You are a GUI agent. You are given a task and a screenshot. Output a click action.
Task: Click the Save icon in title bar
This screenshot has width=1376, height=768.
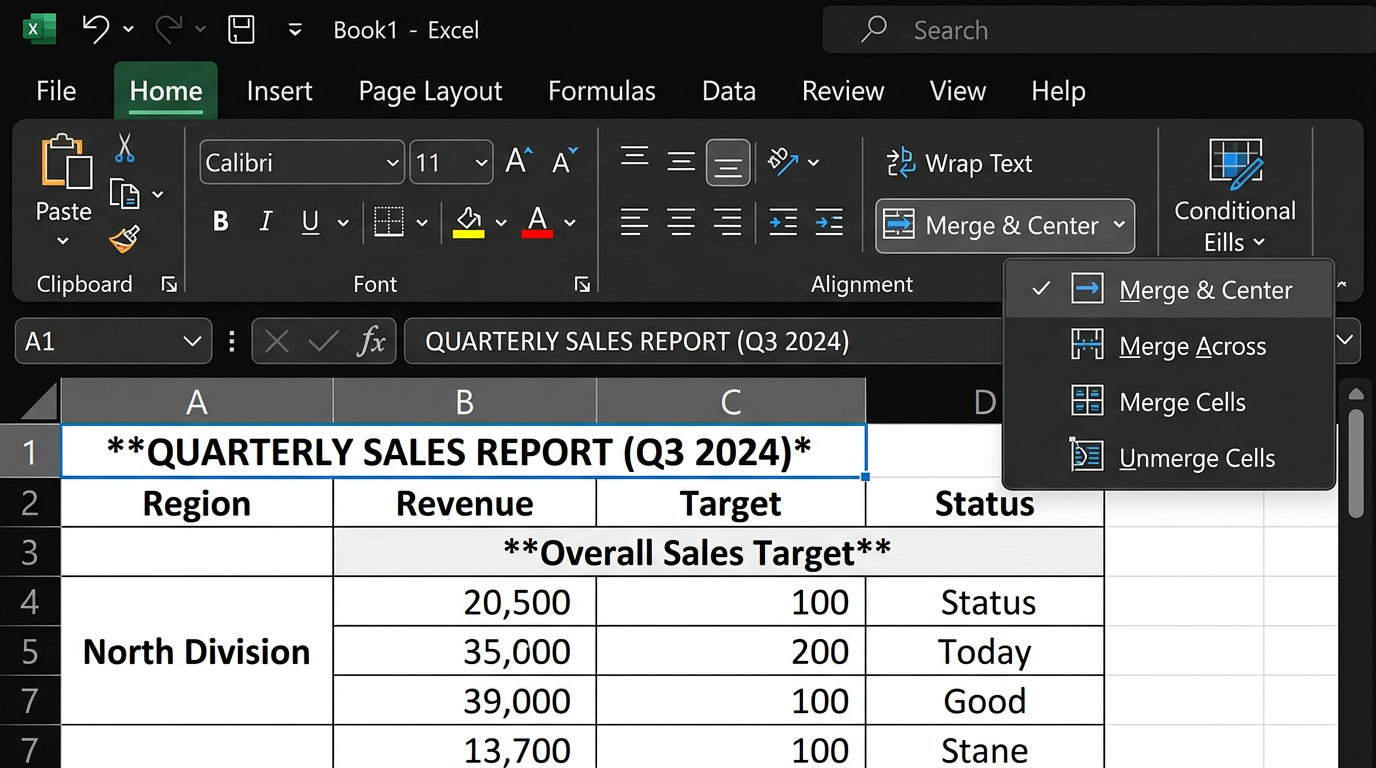(x=241, y=30)
